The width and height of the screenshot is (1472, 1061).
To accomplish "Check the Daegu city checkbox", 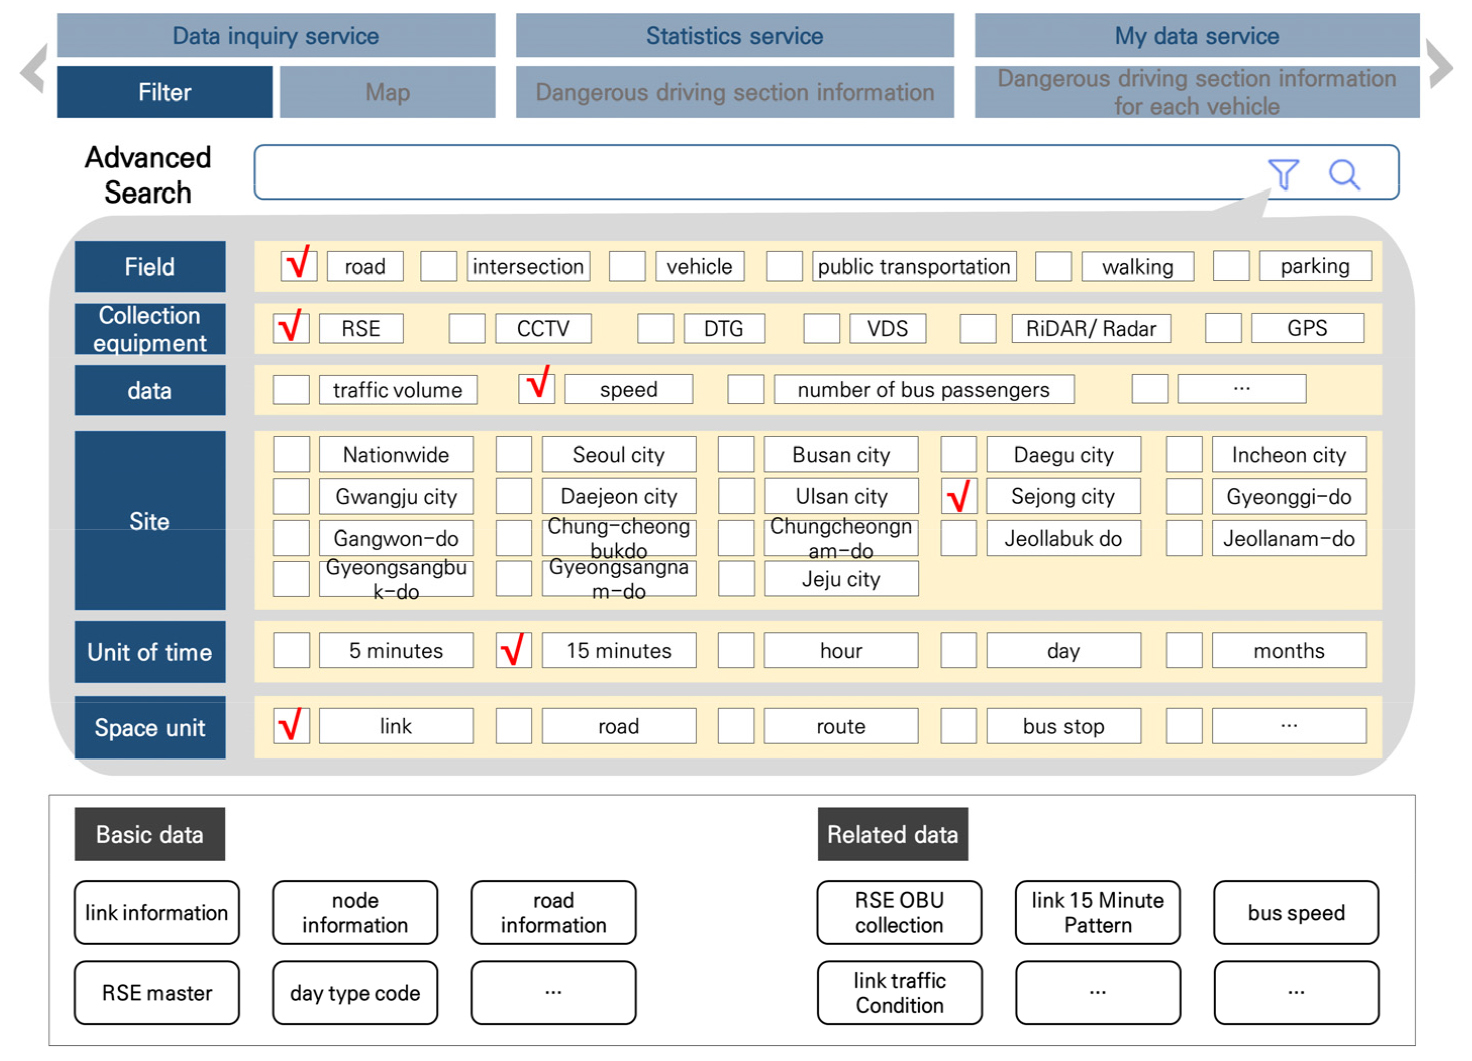I will click(959, 454).
